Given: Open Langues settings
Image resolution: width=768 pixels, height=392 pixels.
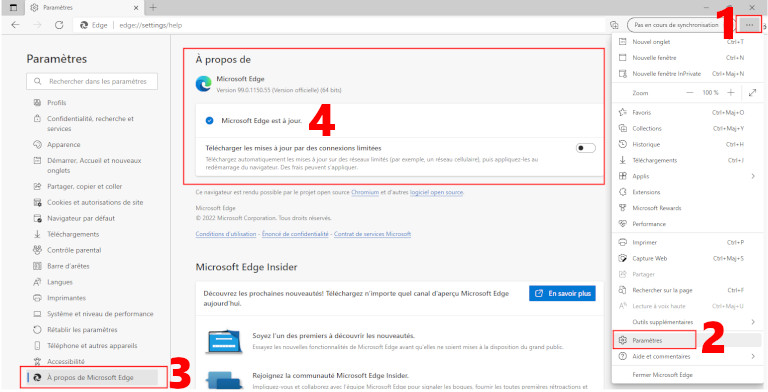Looking at the screenshot, I should (x=60, y=282).
